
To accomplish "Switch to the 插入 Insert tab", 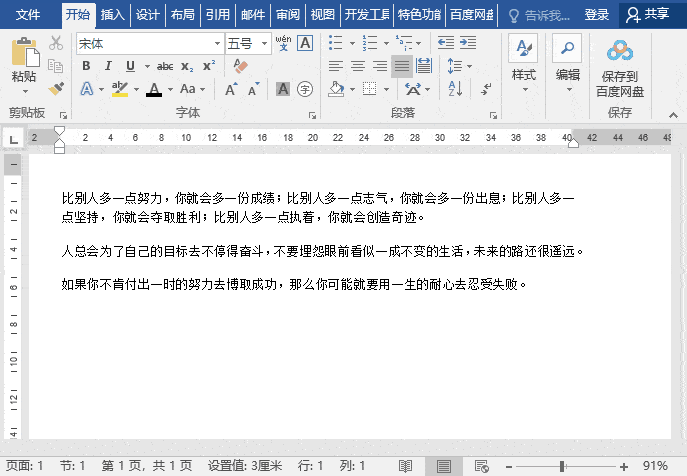I will point(113,15).
